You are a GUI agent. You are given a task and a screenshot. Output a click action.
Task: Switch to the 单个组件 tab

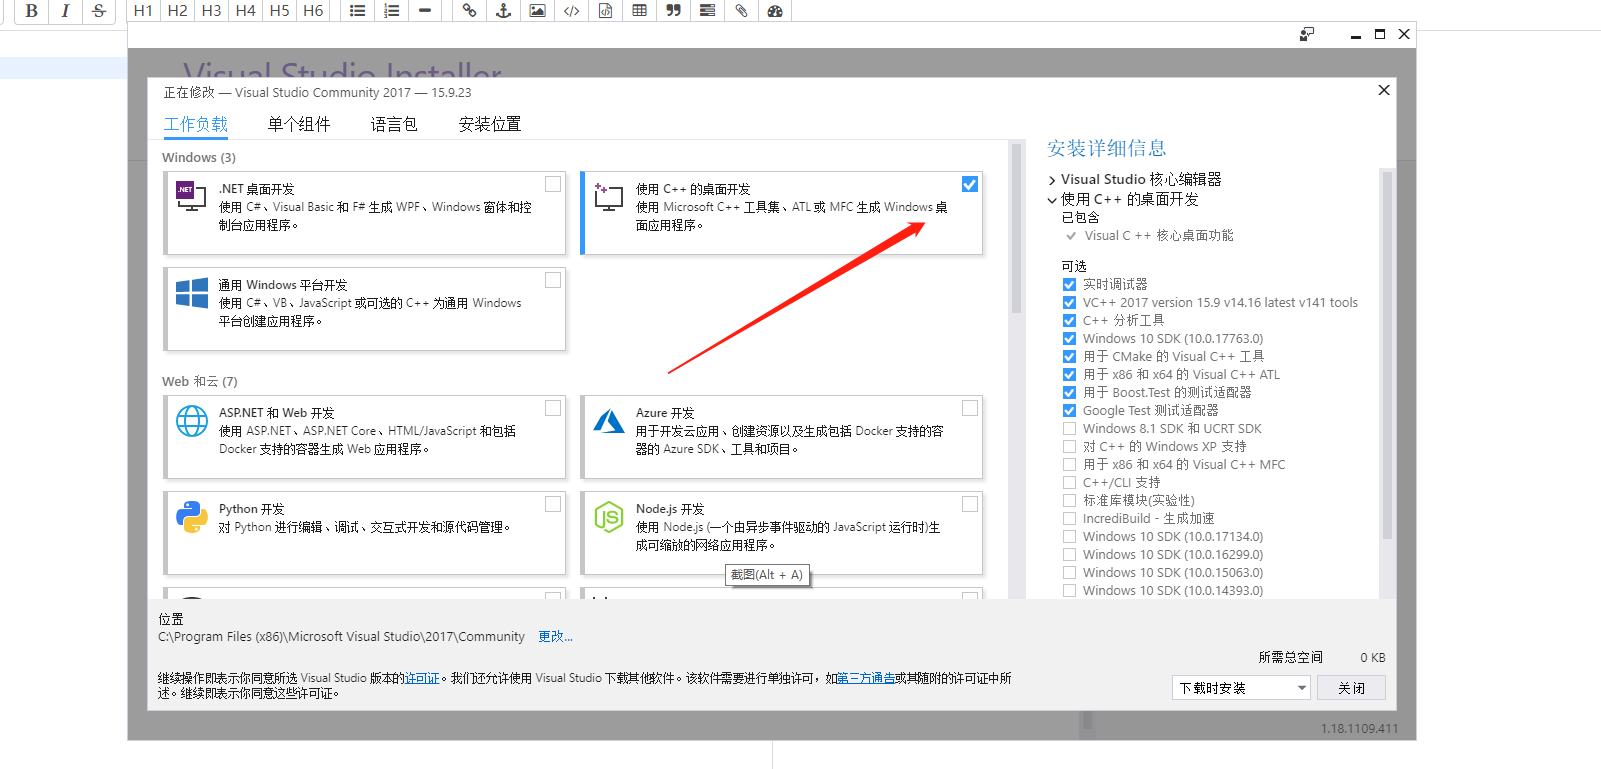(299, 124)
